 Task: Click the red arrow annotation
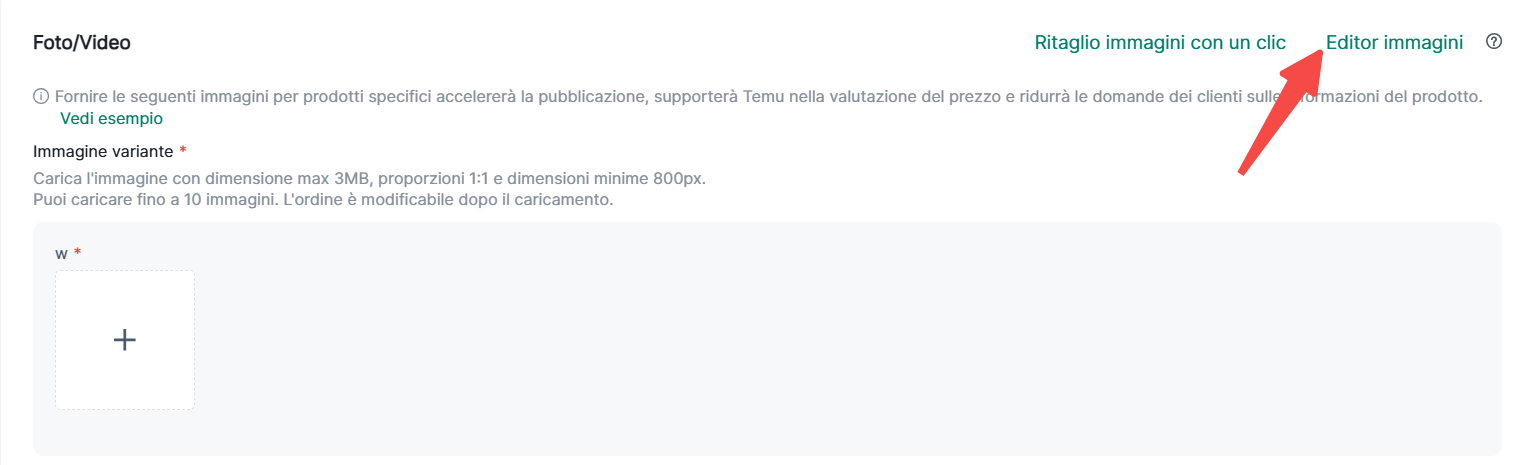point(1280,110)
